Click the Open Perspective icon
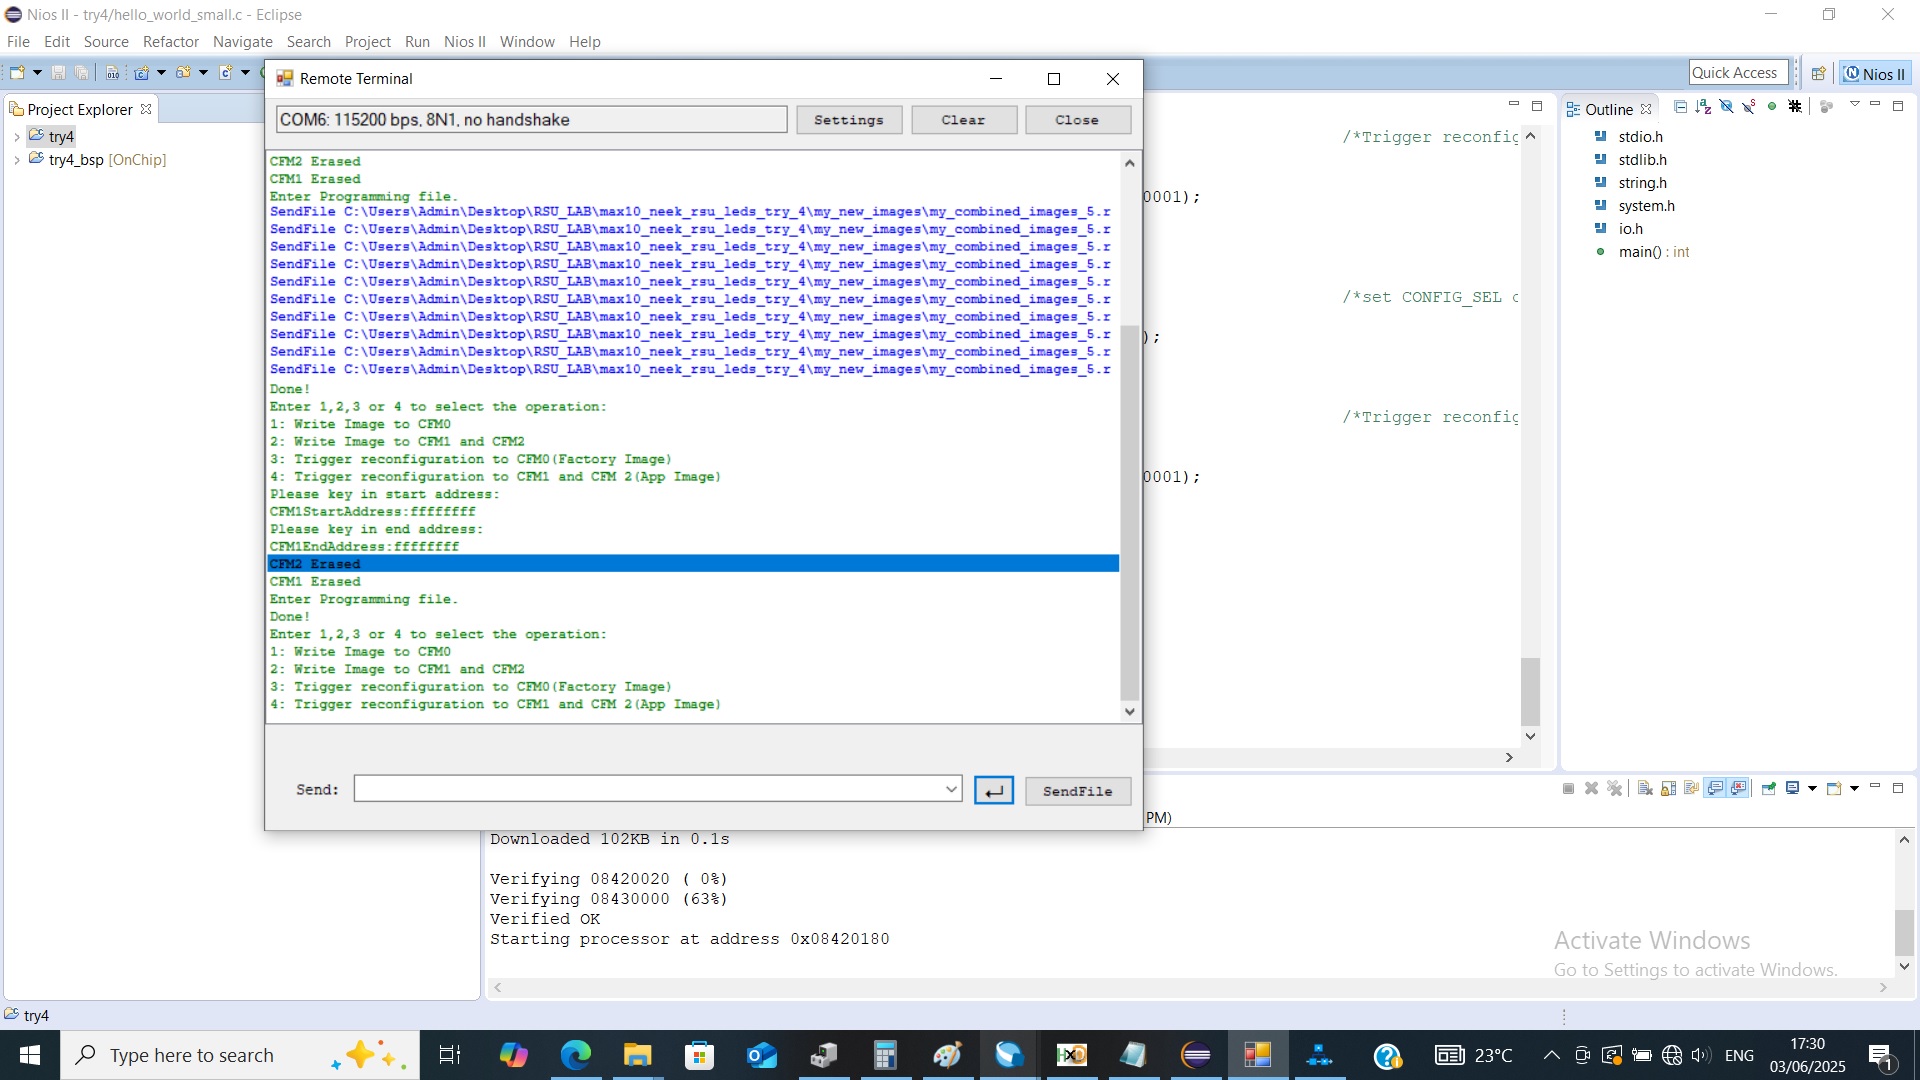1920x1080 pixels. pyautogui.click(x=1818, y=74)
